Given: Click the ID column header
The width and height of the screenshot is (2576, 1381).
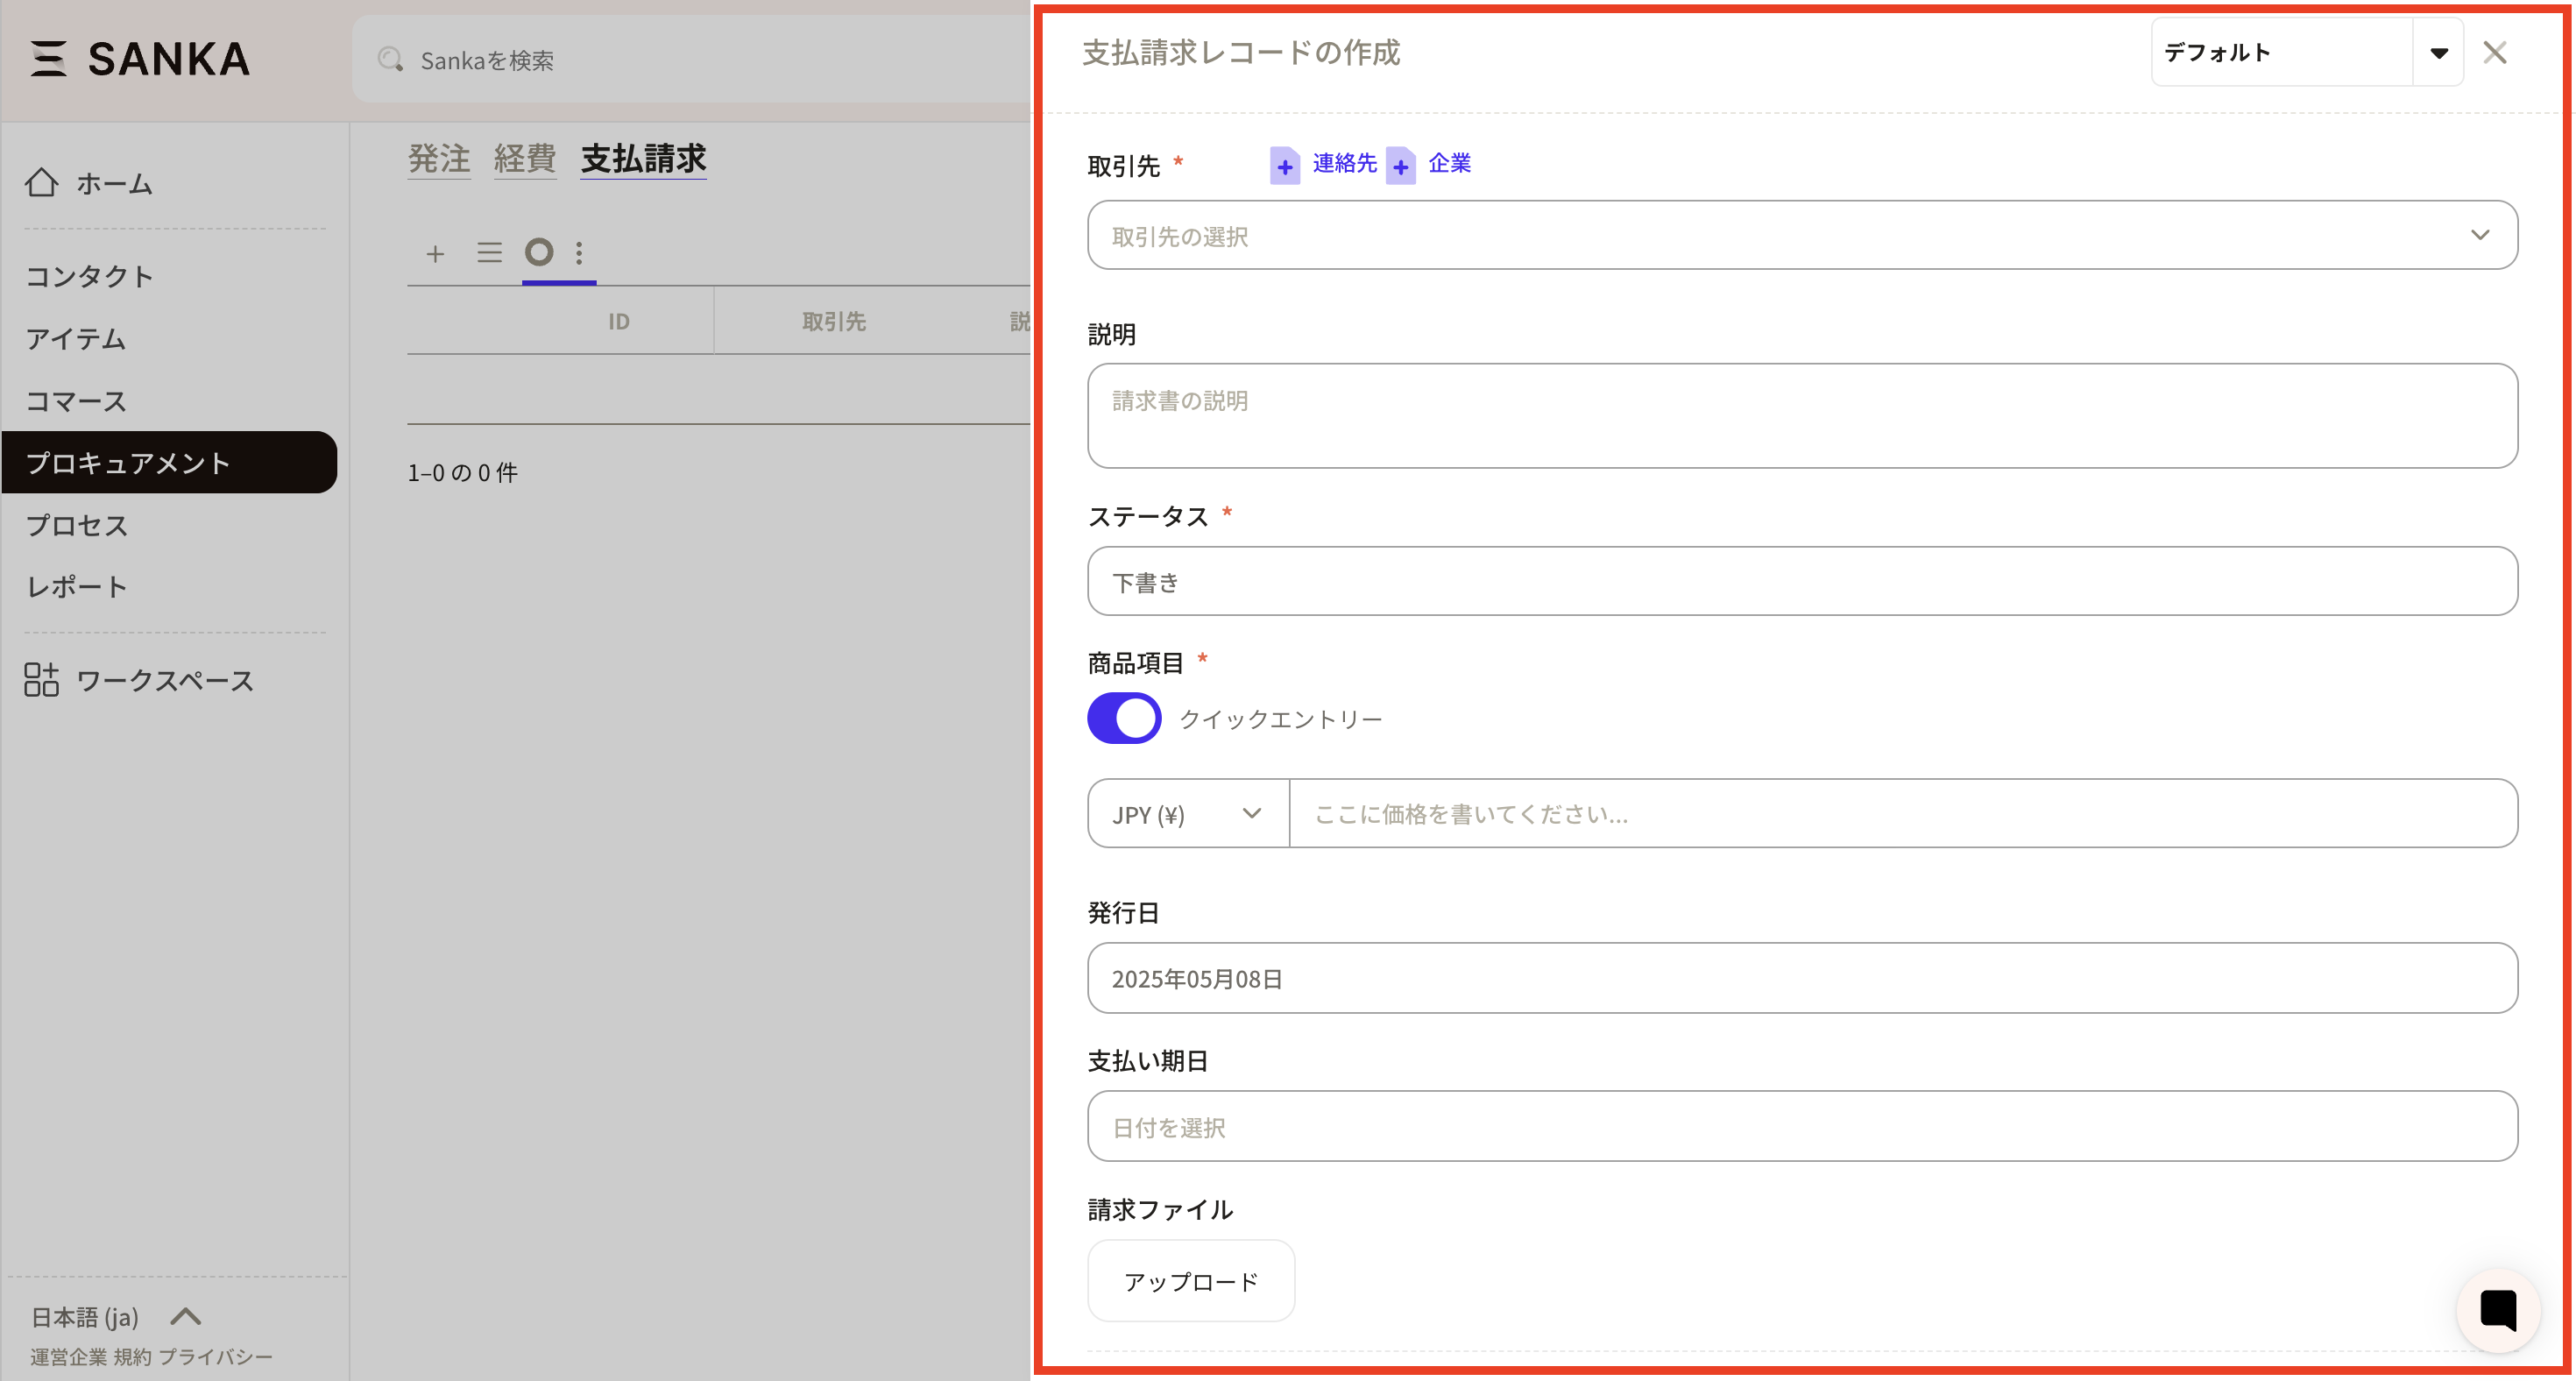Looking at the screenshot, I should 619,321.
